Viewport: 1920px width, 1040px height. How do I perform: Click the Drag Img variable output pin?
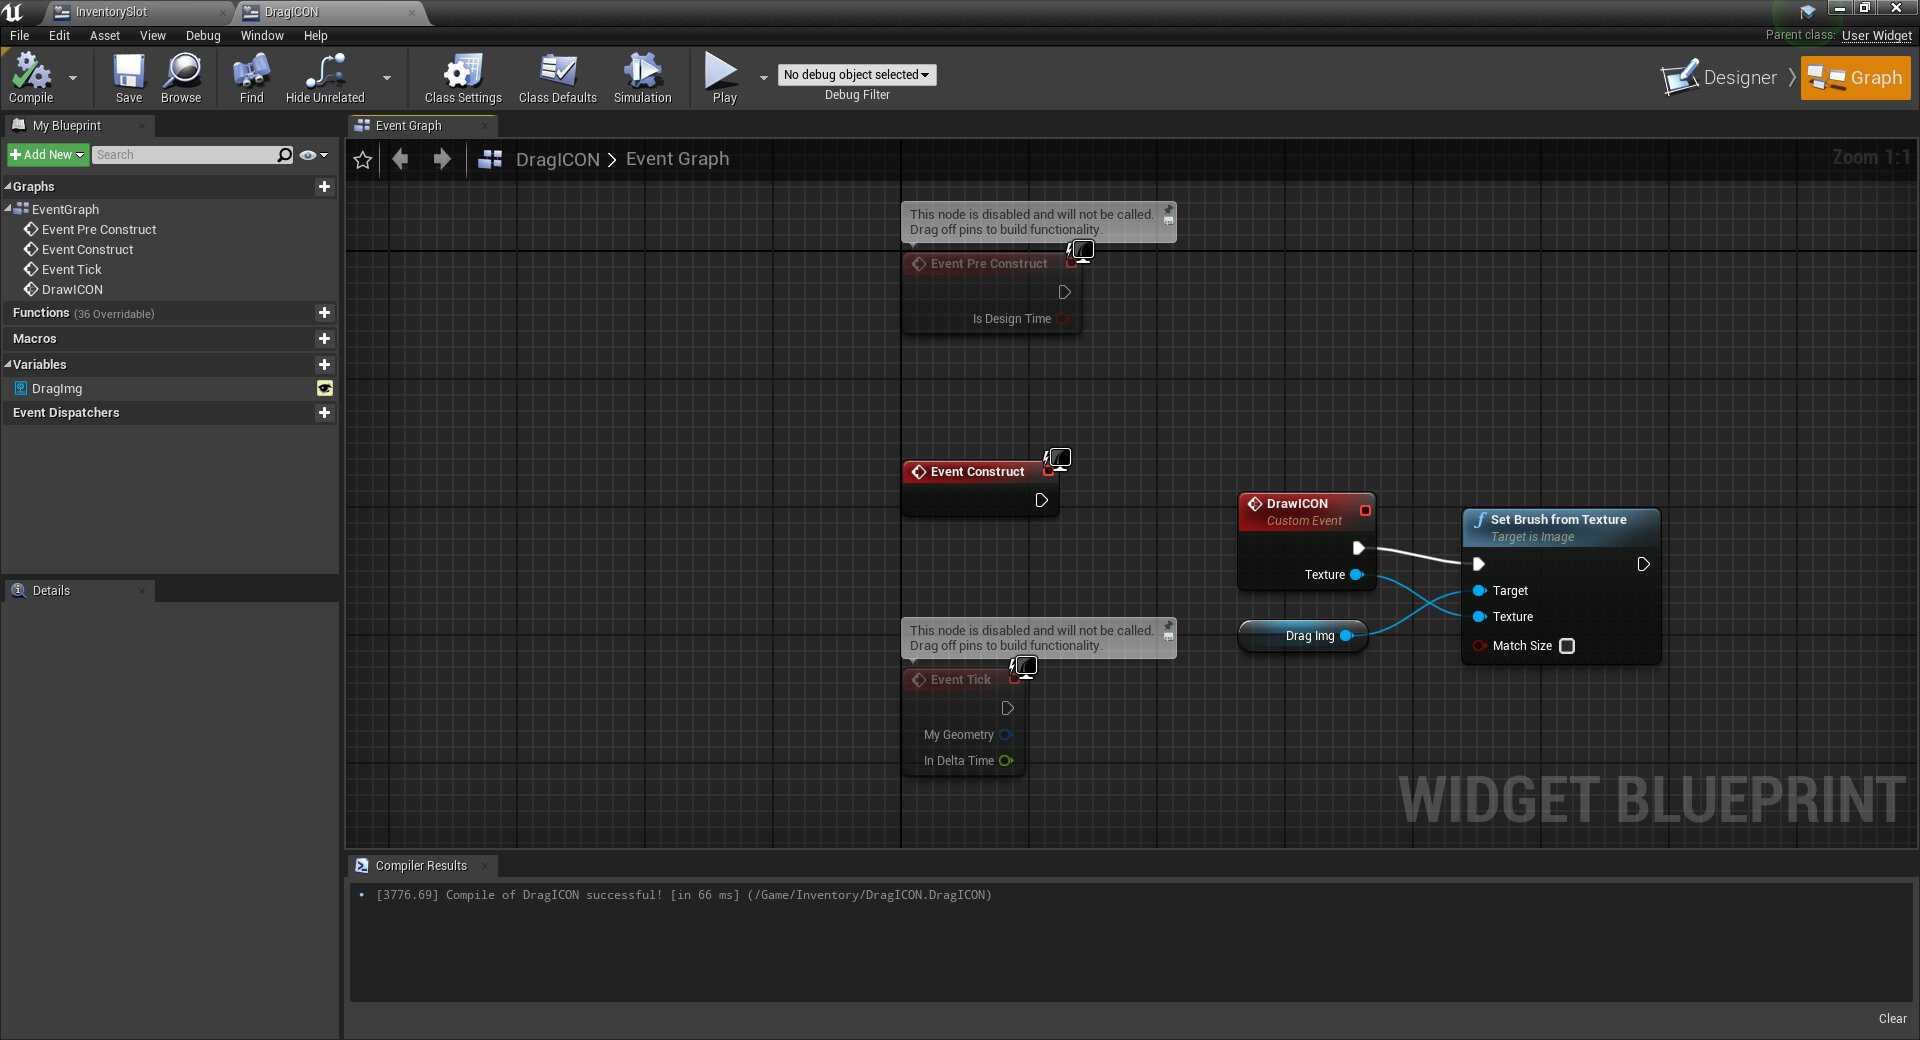tap(1346, 636)
